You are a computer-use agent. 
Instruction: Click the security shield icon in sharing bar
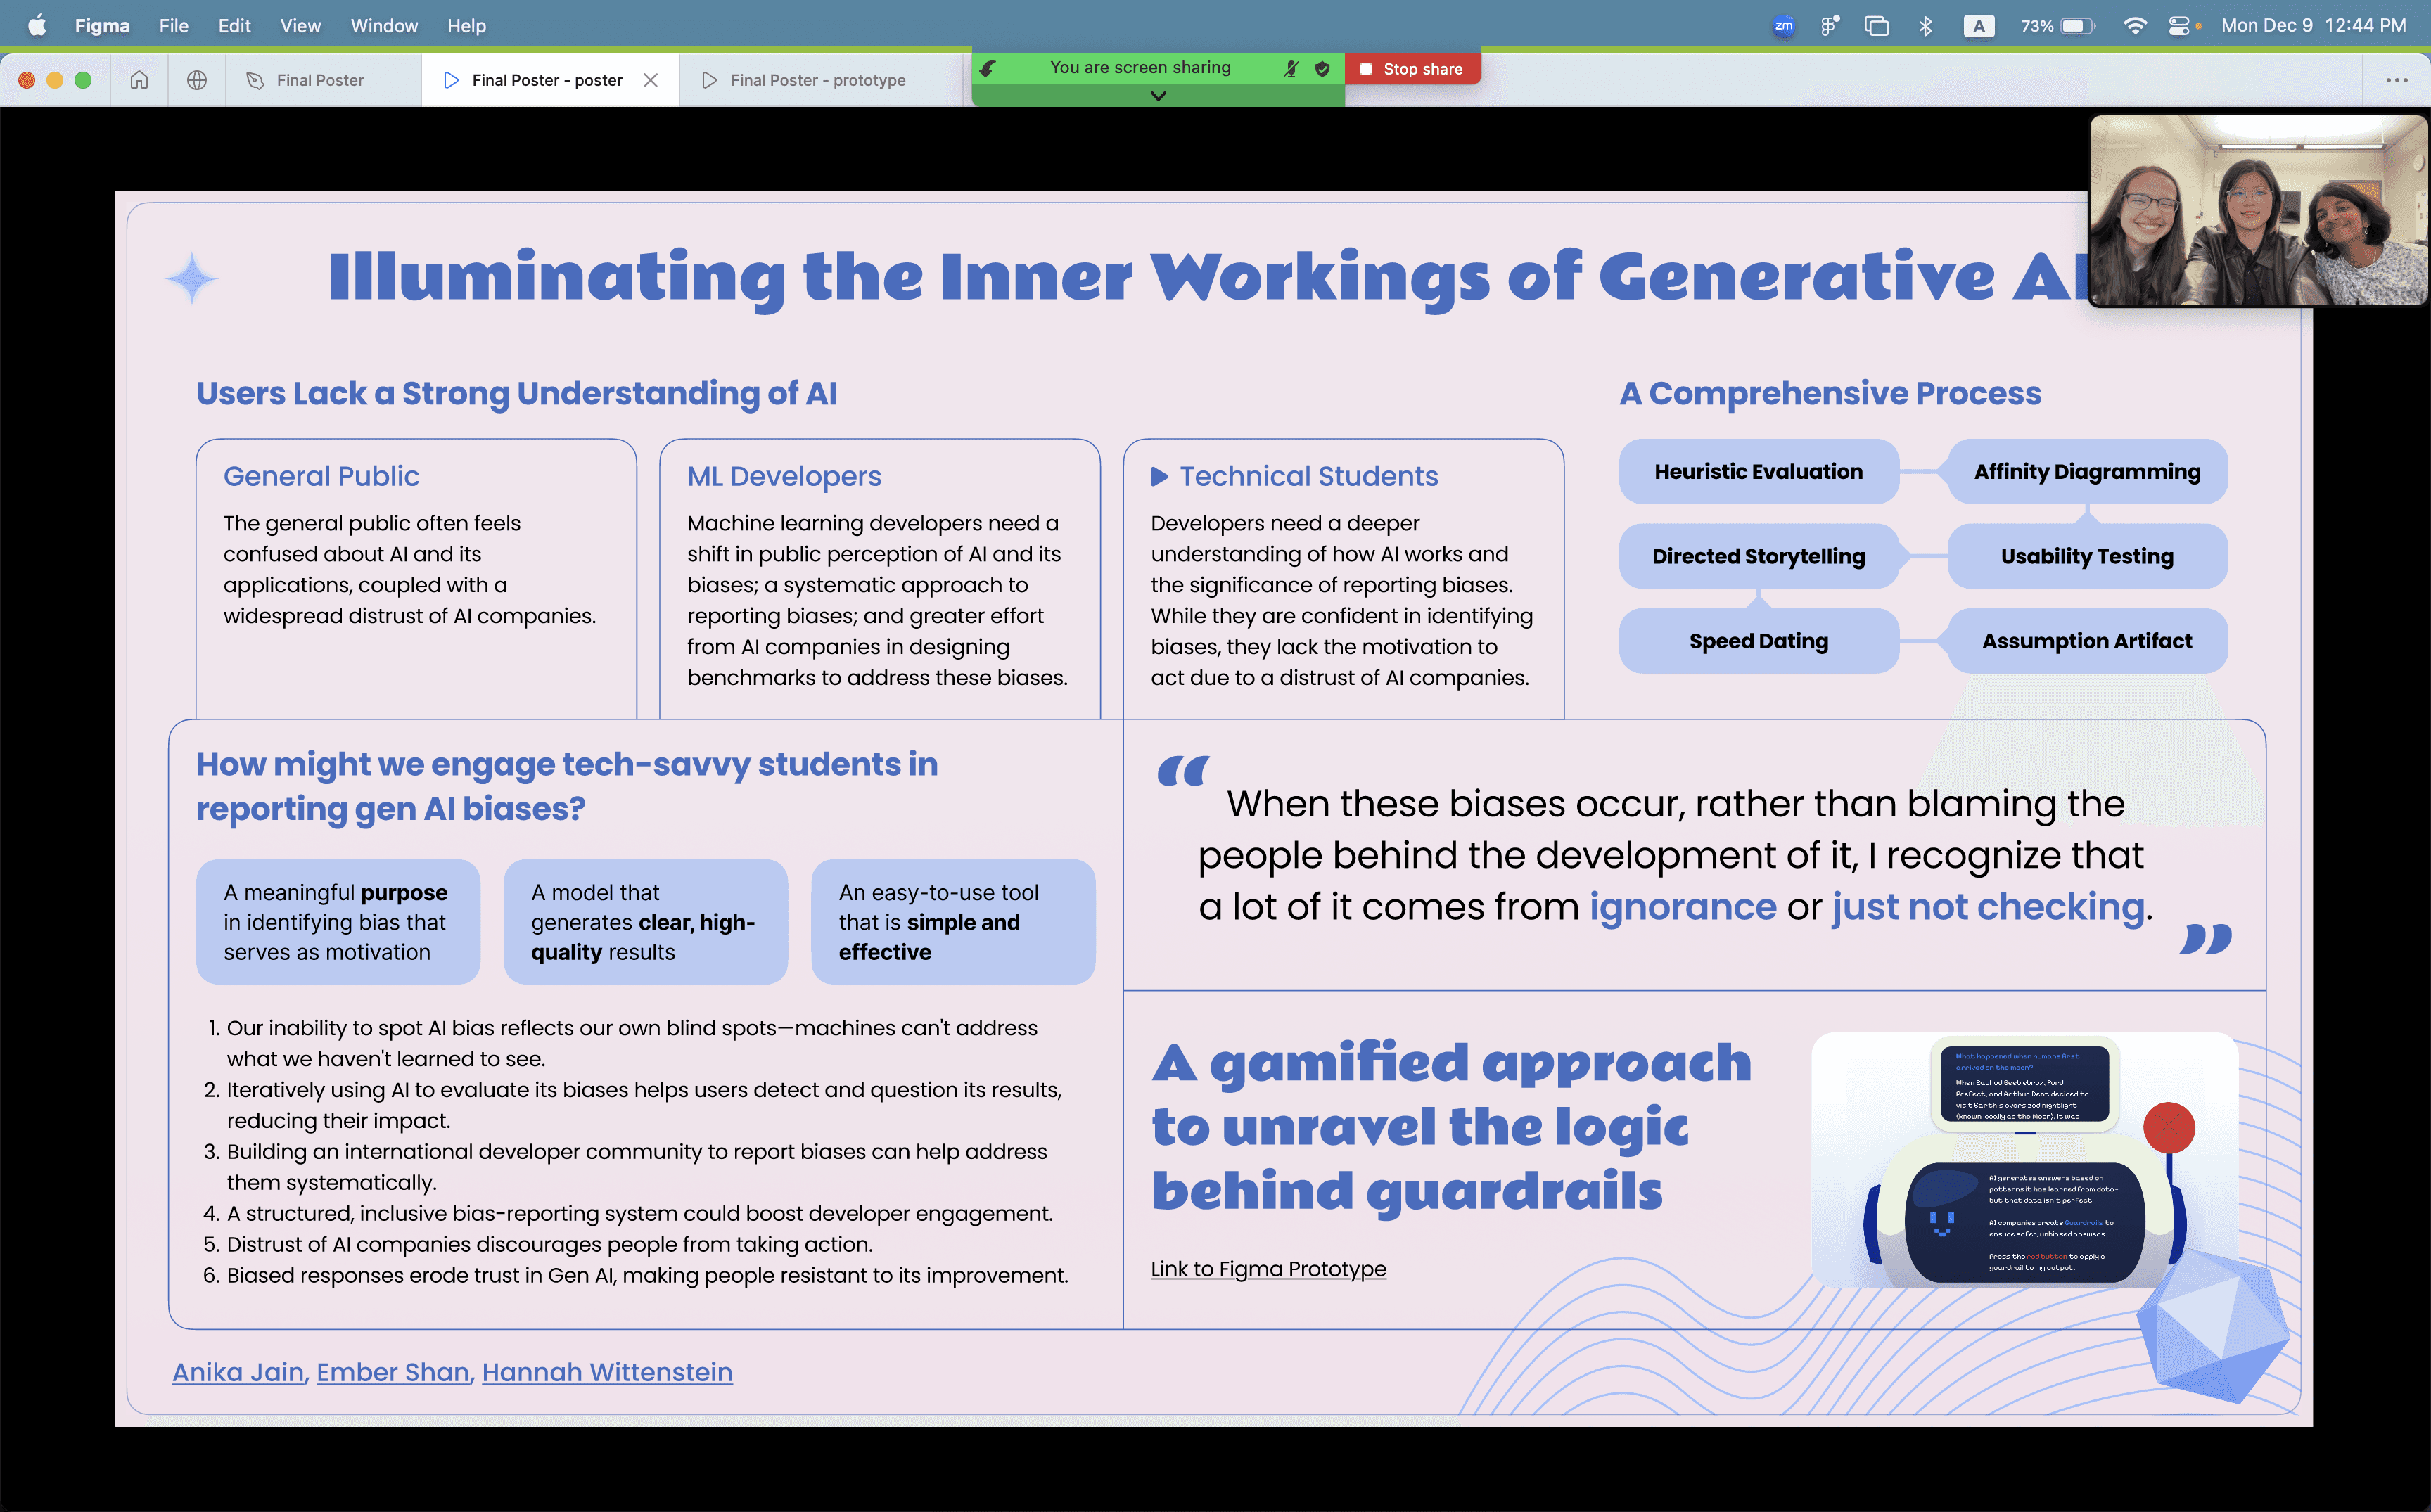(x=1322, y=68)
